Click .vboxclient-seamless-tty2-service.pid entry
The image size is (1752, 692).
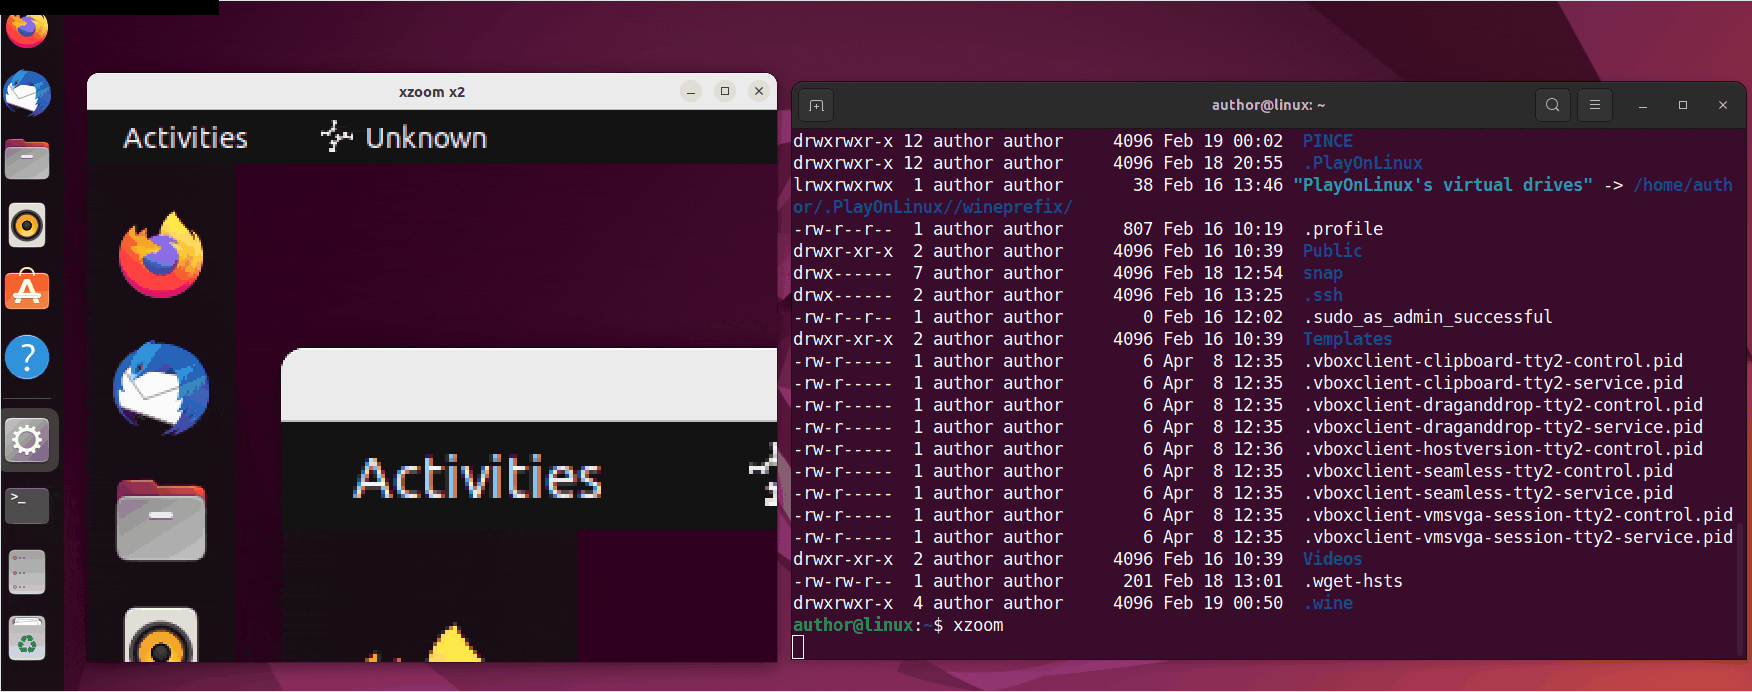click(x=1488, y=493)
